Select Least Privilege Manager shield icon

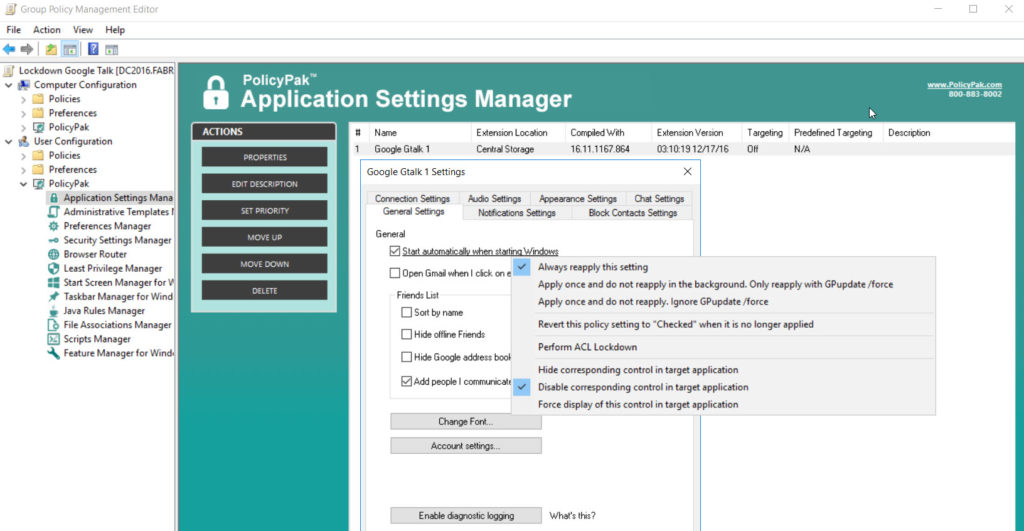(54, 268)
